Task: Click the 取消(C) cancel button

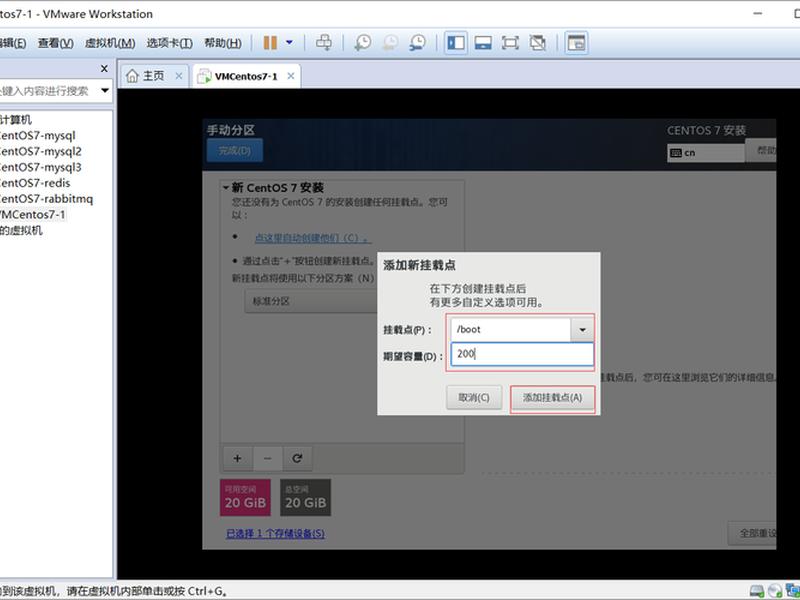Action: pyautogui.click(x=474, y=397)
